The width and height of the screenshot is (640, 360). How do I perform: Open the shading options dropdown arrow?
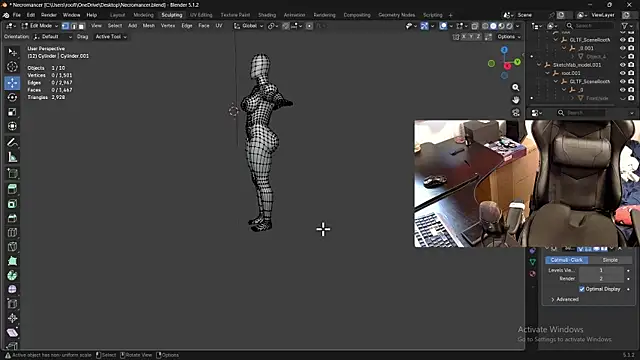pos(518,26)
